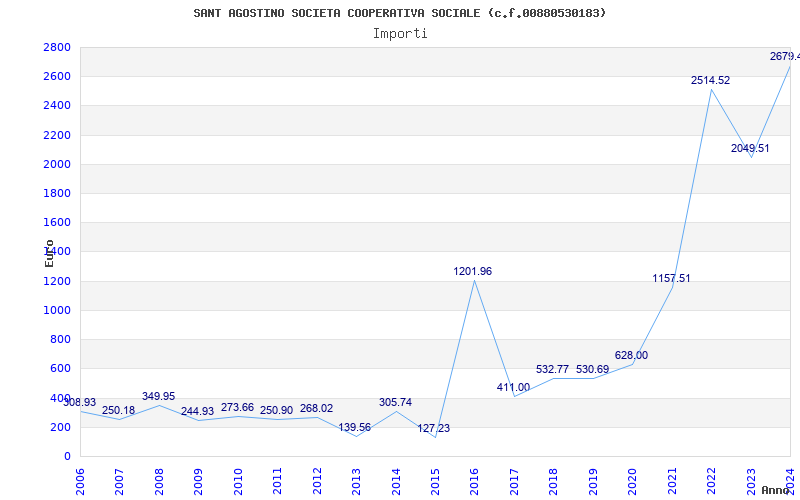Click x-axis year 2007
800x500 pixels.
tap(119, 481)
